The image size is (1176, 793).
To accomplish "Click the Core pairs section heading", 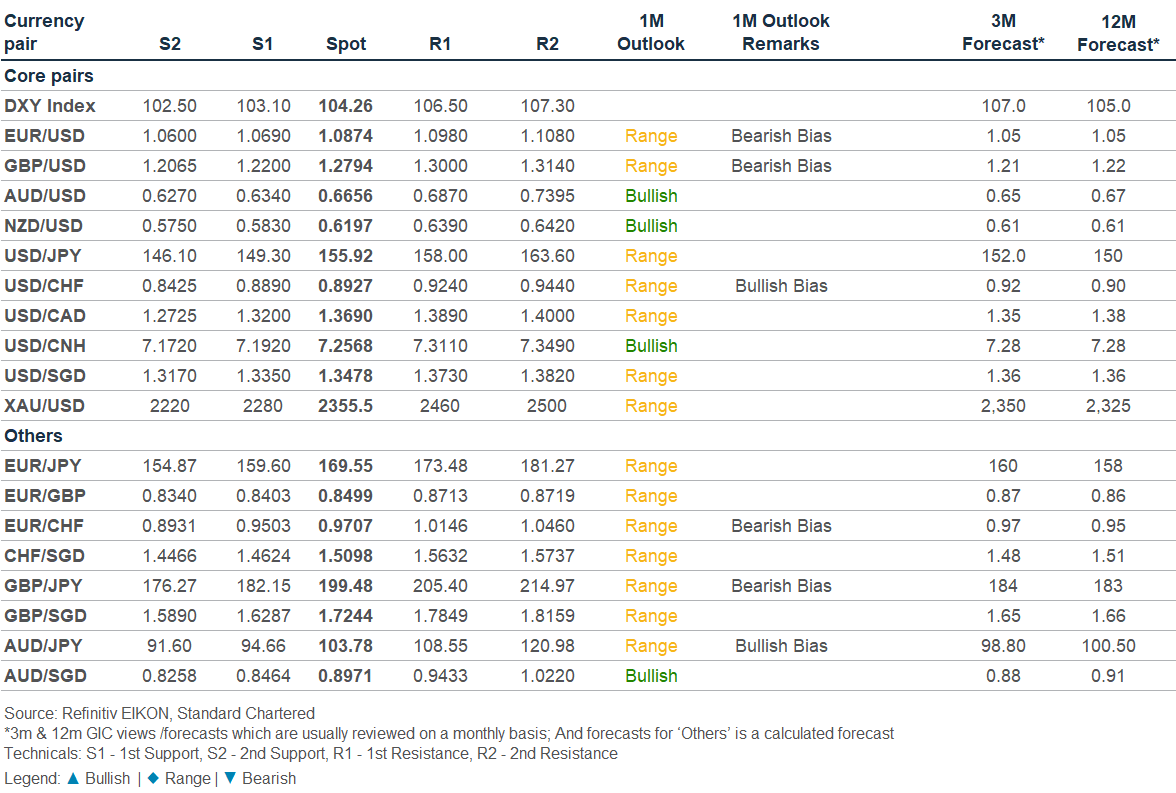I will click(x=49, y=76).
